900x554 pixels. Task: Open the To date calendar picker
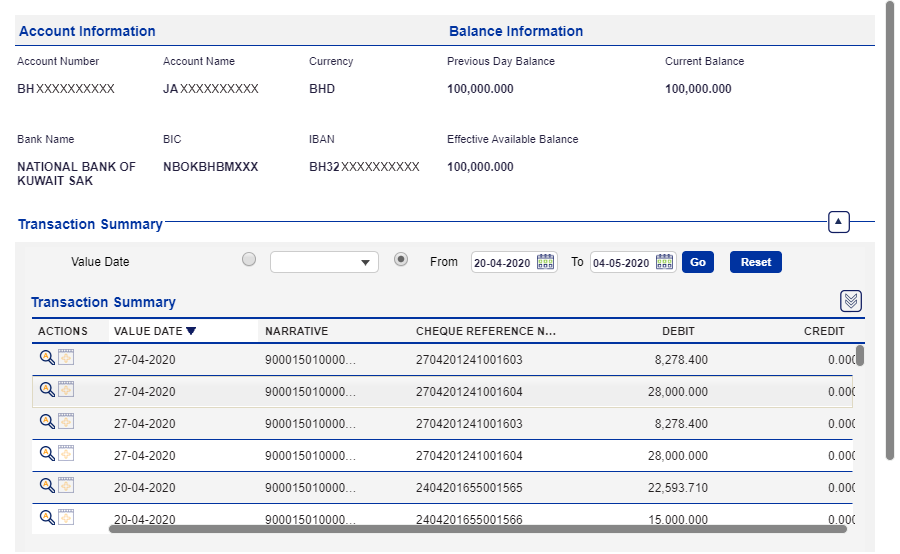[x=665, y=262]
